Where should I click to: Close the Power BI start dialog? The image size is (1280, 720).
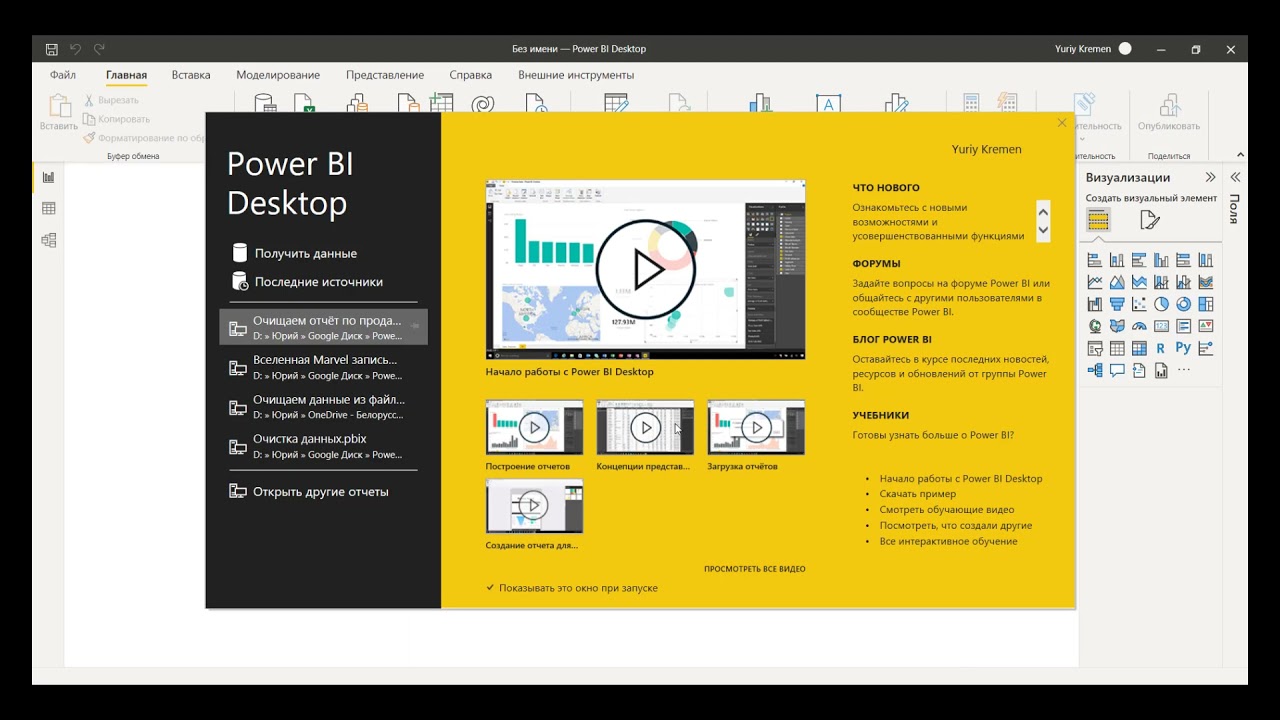[x=1062, y=123]
